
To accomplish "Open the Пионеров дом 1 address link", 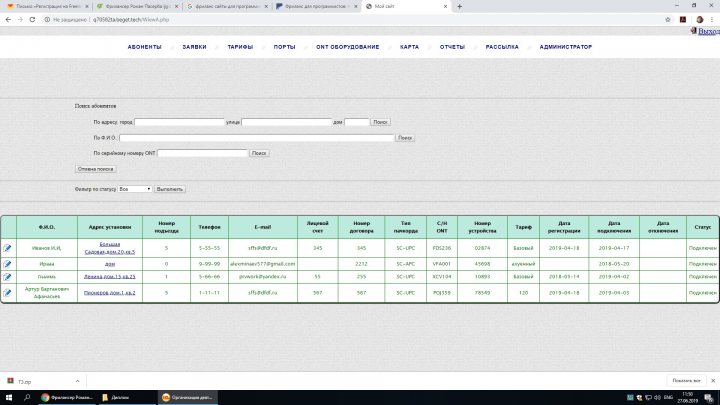I will click(x=110, y=292).
